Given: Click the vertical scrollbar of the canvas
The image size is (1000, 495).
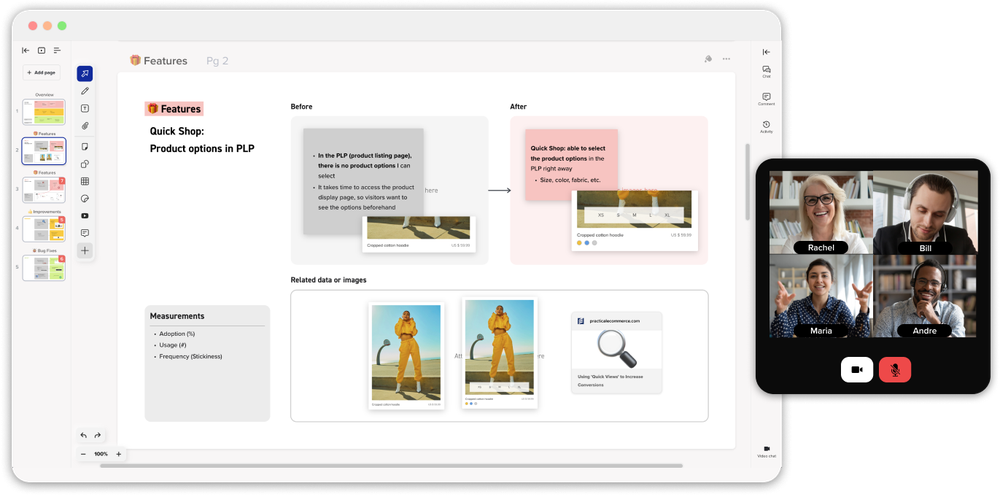Looking at the screenshot, I should click(747, 181).
